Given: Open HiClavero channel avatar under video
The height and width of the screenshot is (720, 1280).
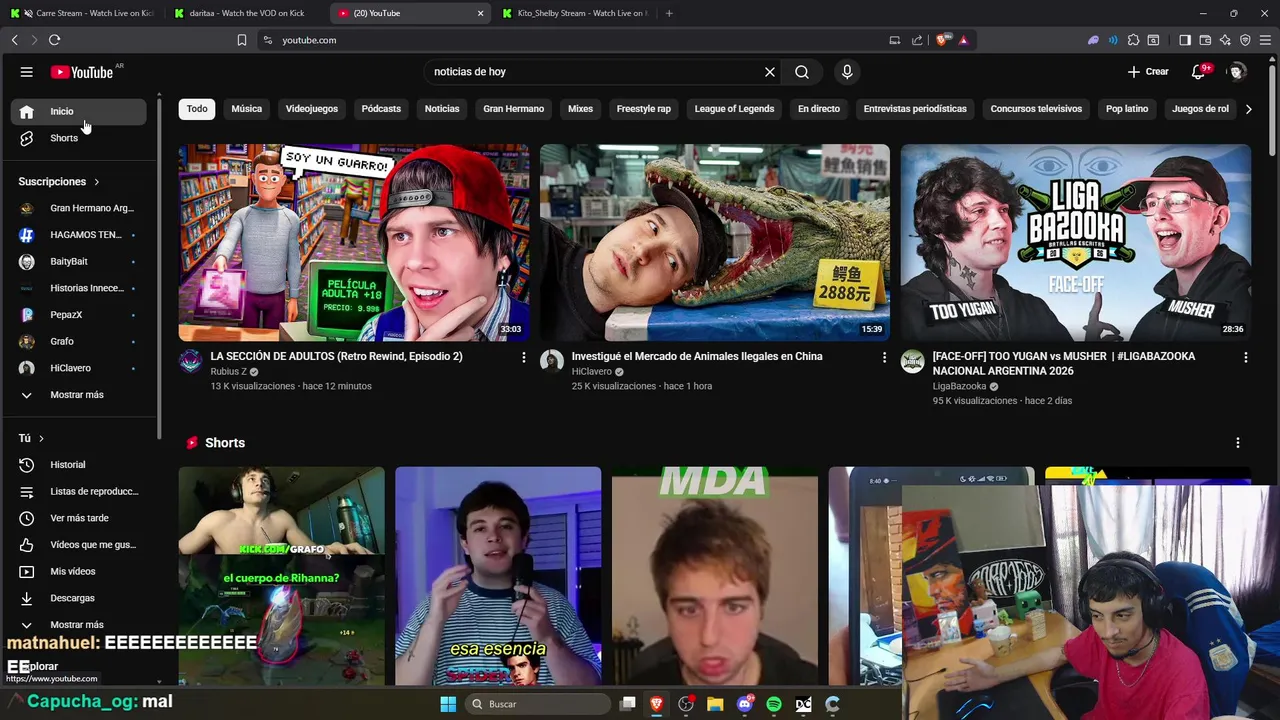Looking at the screenshot, I should [552, 361].
